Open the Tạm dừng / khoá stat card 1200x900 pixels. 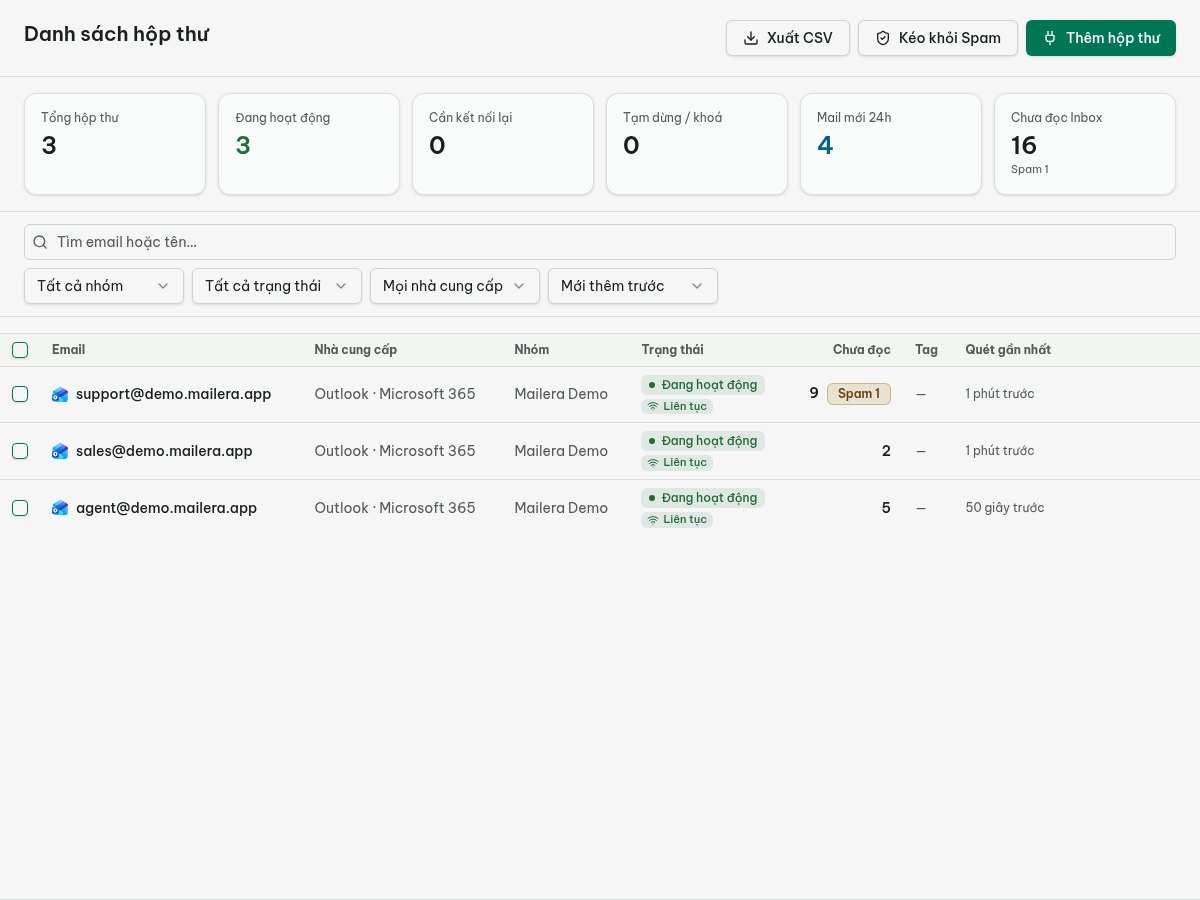click(x=697, y=144)
